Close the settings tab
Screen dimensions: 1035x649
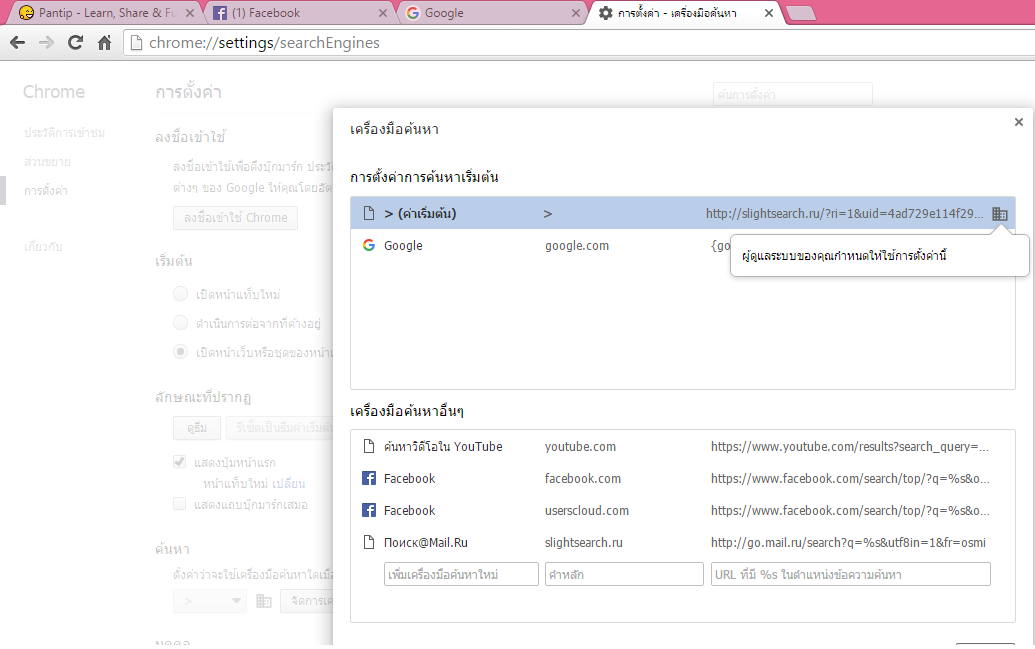(x=769, y=13)
